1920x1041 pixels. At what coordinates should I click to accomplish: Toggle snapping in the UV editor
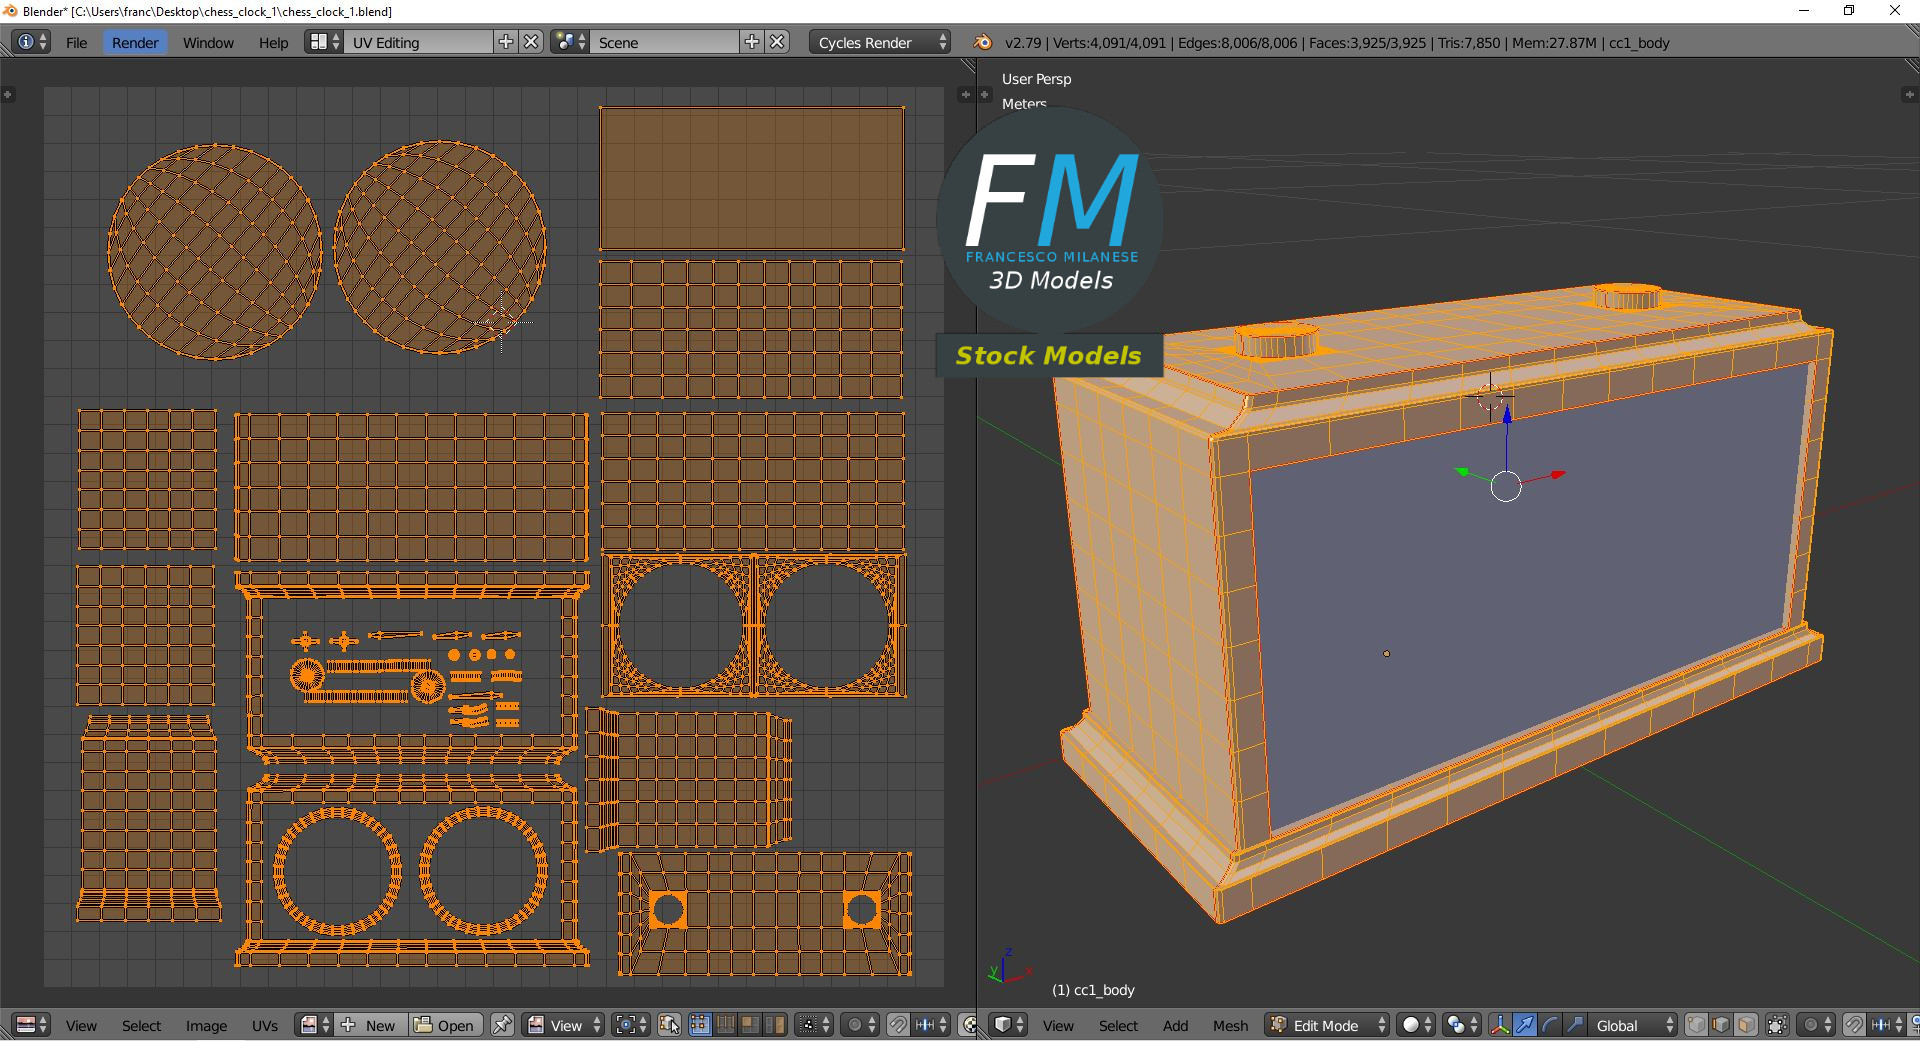point(898,1025)
